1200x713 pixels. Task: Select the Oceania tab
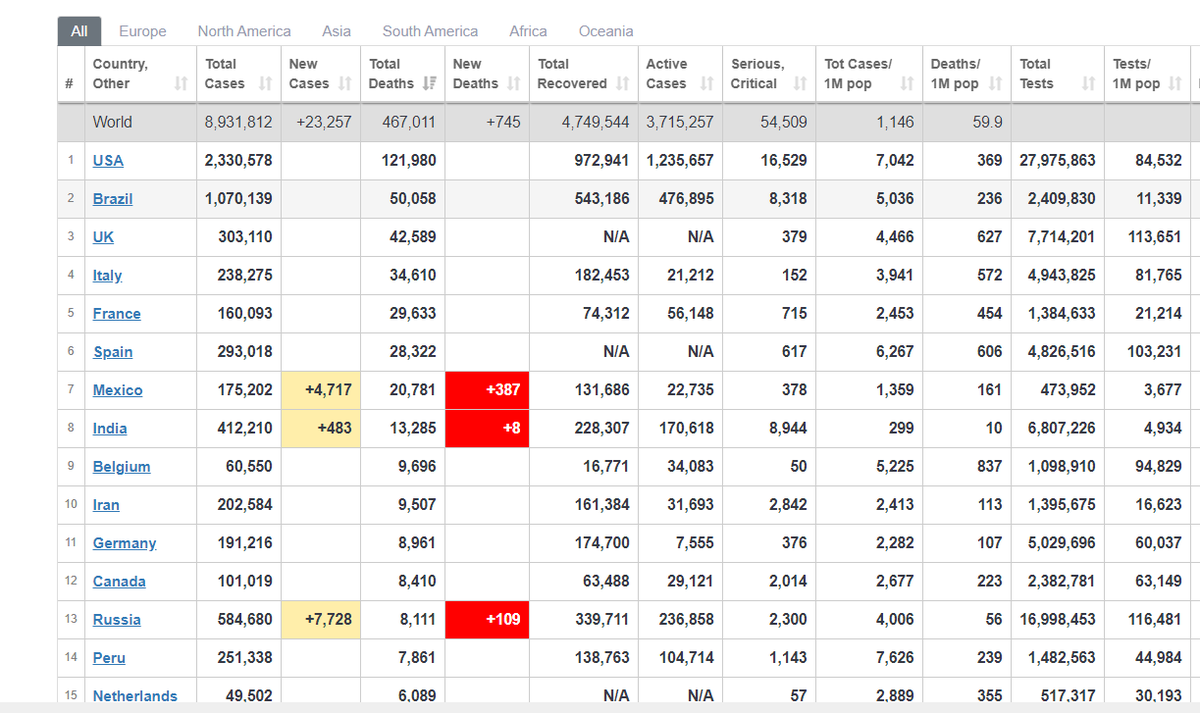point(606,31)
